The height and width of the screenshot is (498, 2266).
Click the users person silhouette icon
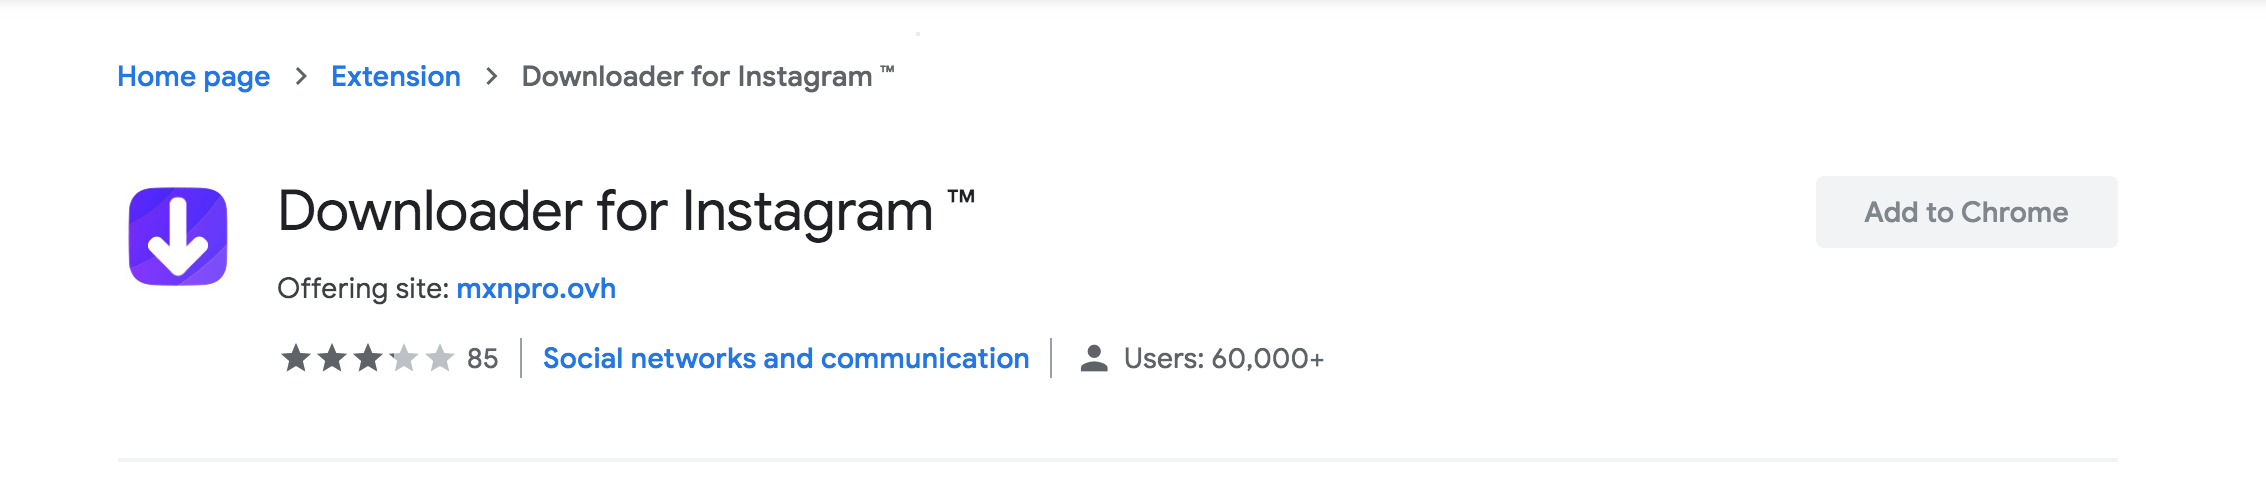[x=1094, y=358]
